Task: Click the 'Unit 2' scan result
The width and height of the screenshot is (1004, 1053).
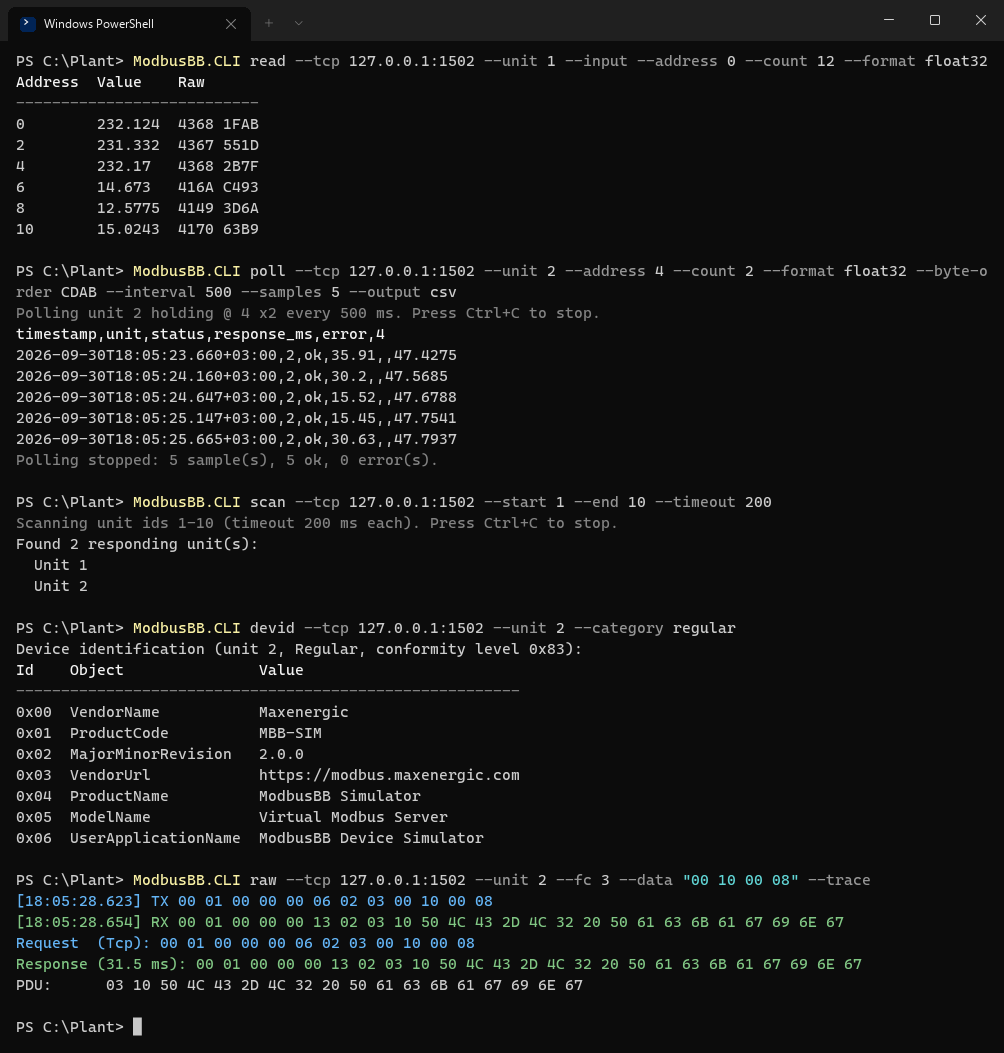Action: tap(60, 586)
